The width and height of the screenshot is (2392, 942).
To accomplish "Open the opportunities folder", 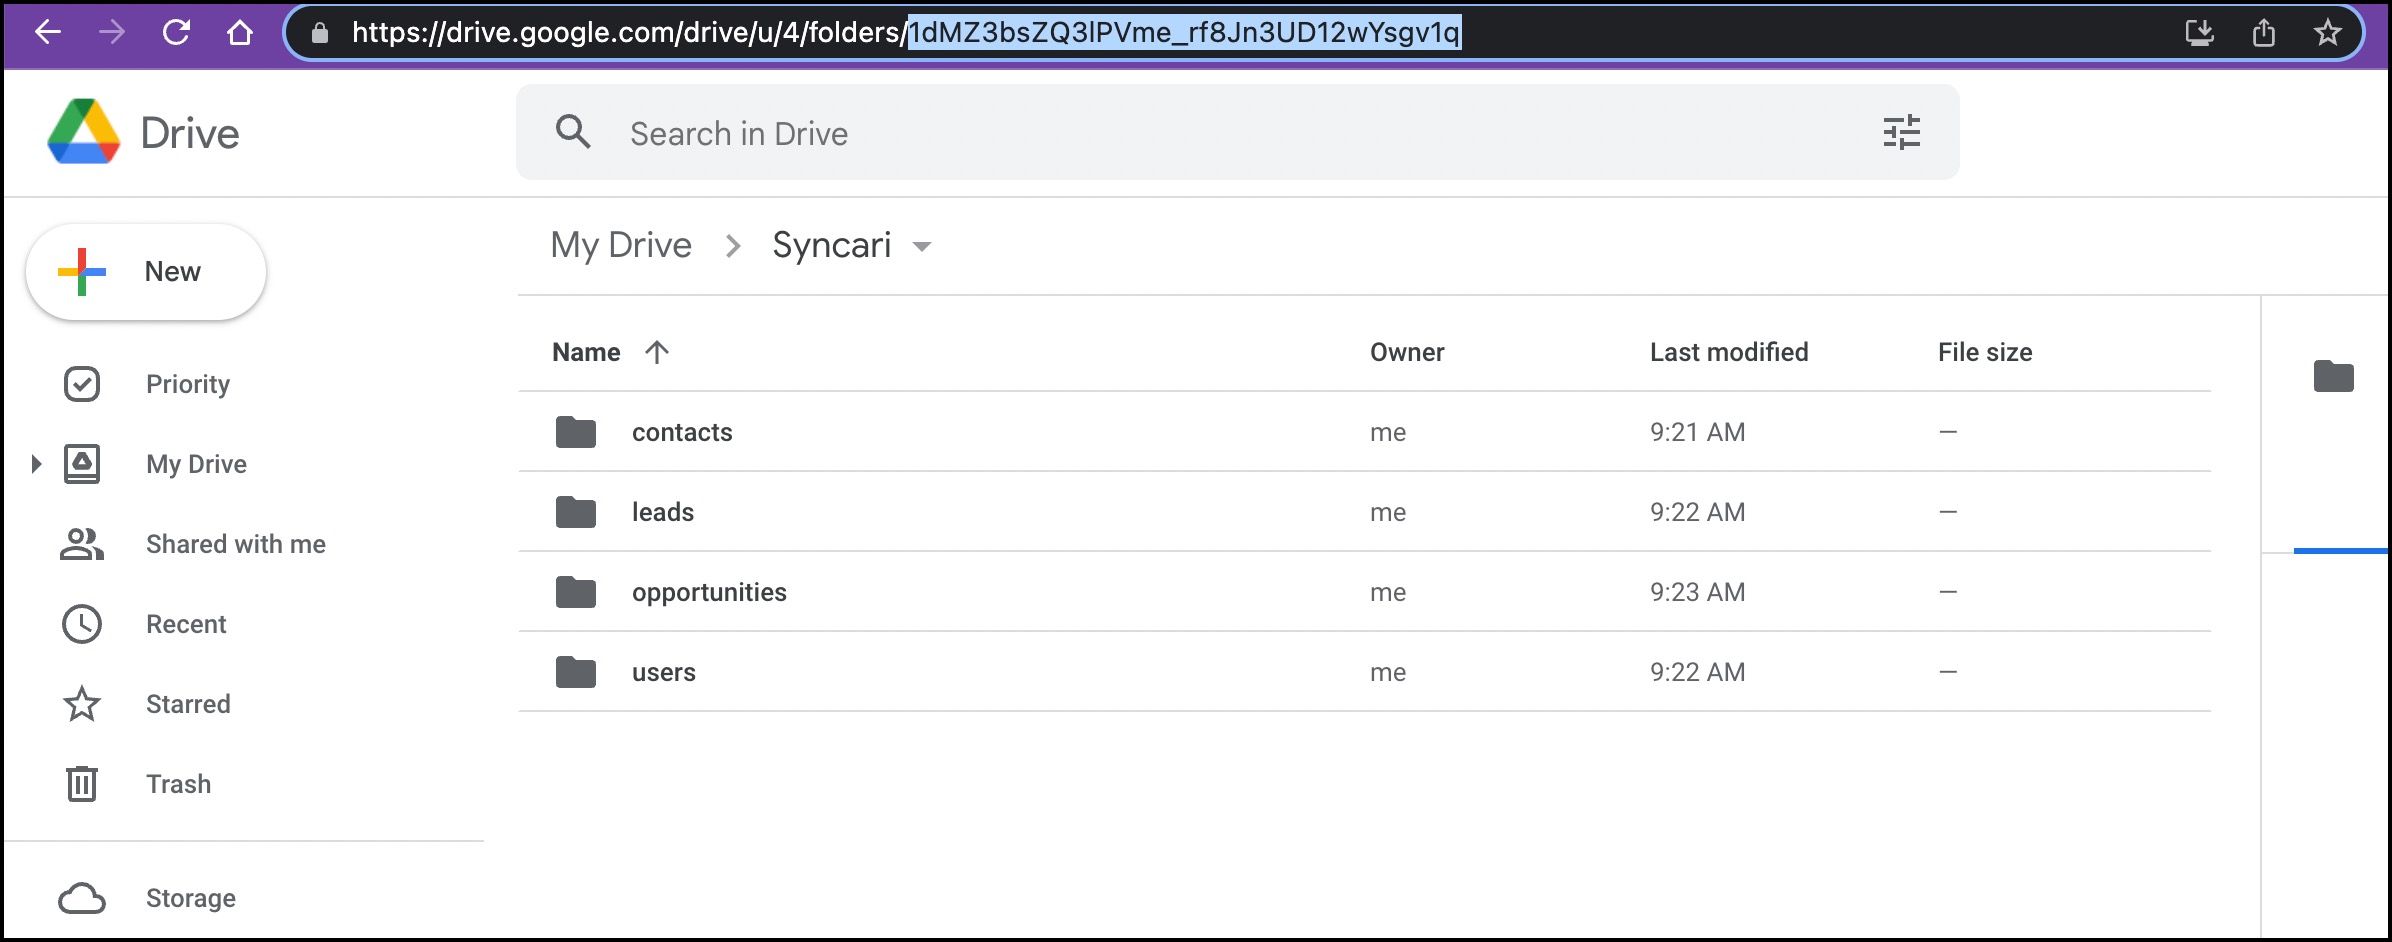I will pyautogui.click(x=710, y=591).
